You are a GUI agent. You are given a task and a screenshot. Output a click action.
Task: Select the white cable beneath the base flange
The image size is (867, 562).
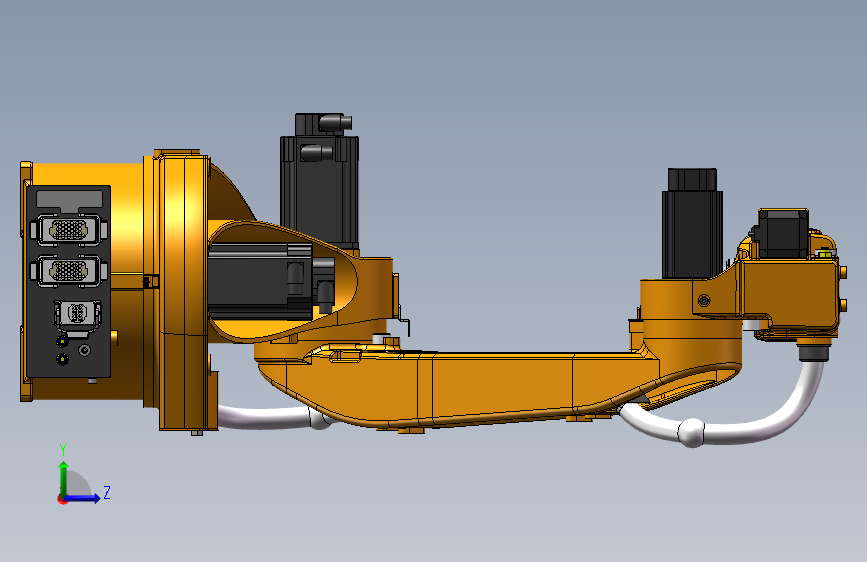[x=271, y=418]
